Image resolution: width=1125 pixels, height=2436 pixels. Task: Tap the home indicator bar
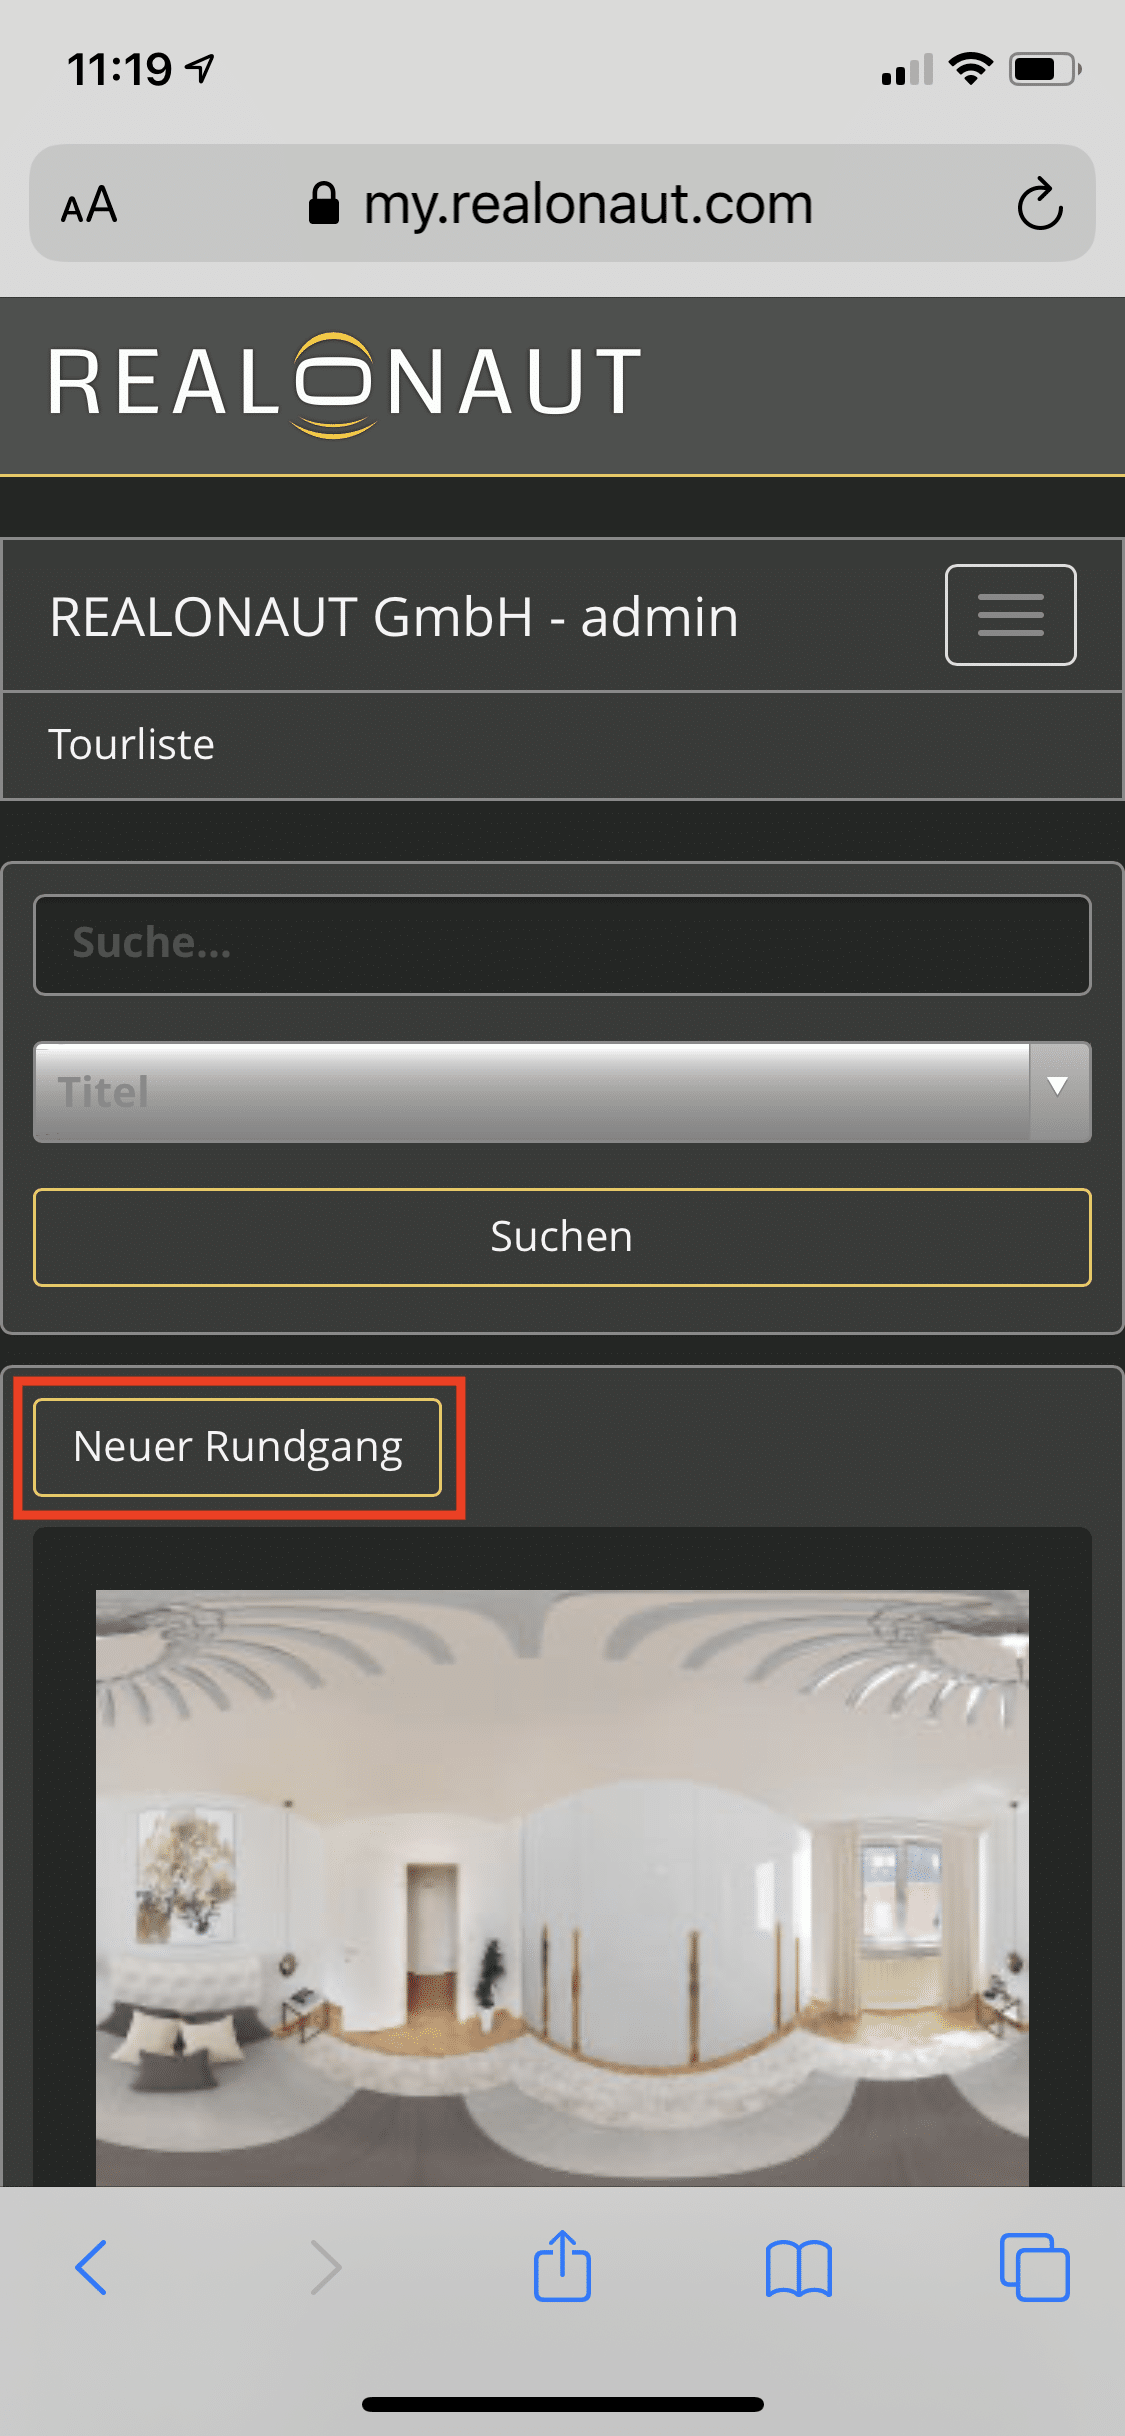point(562,2404)
